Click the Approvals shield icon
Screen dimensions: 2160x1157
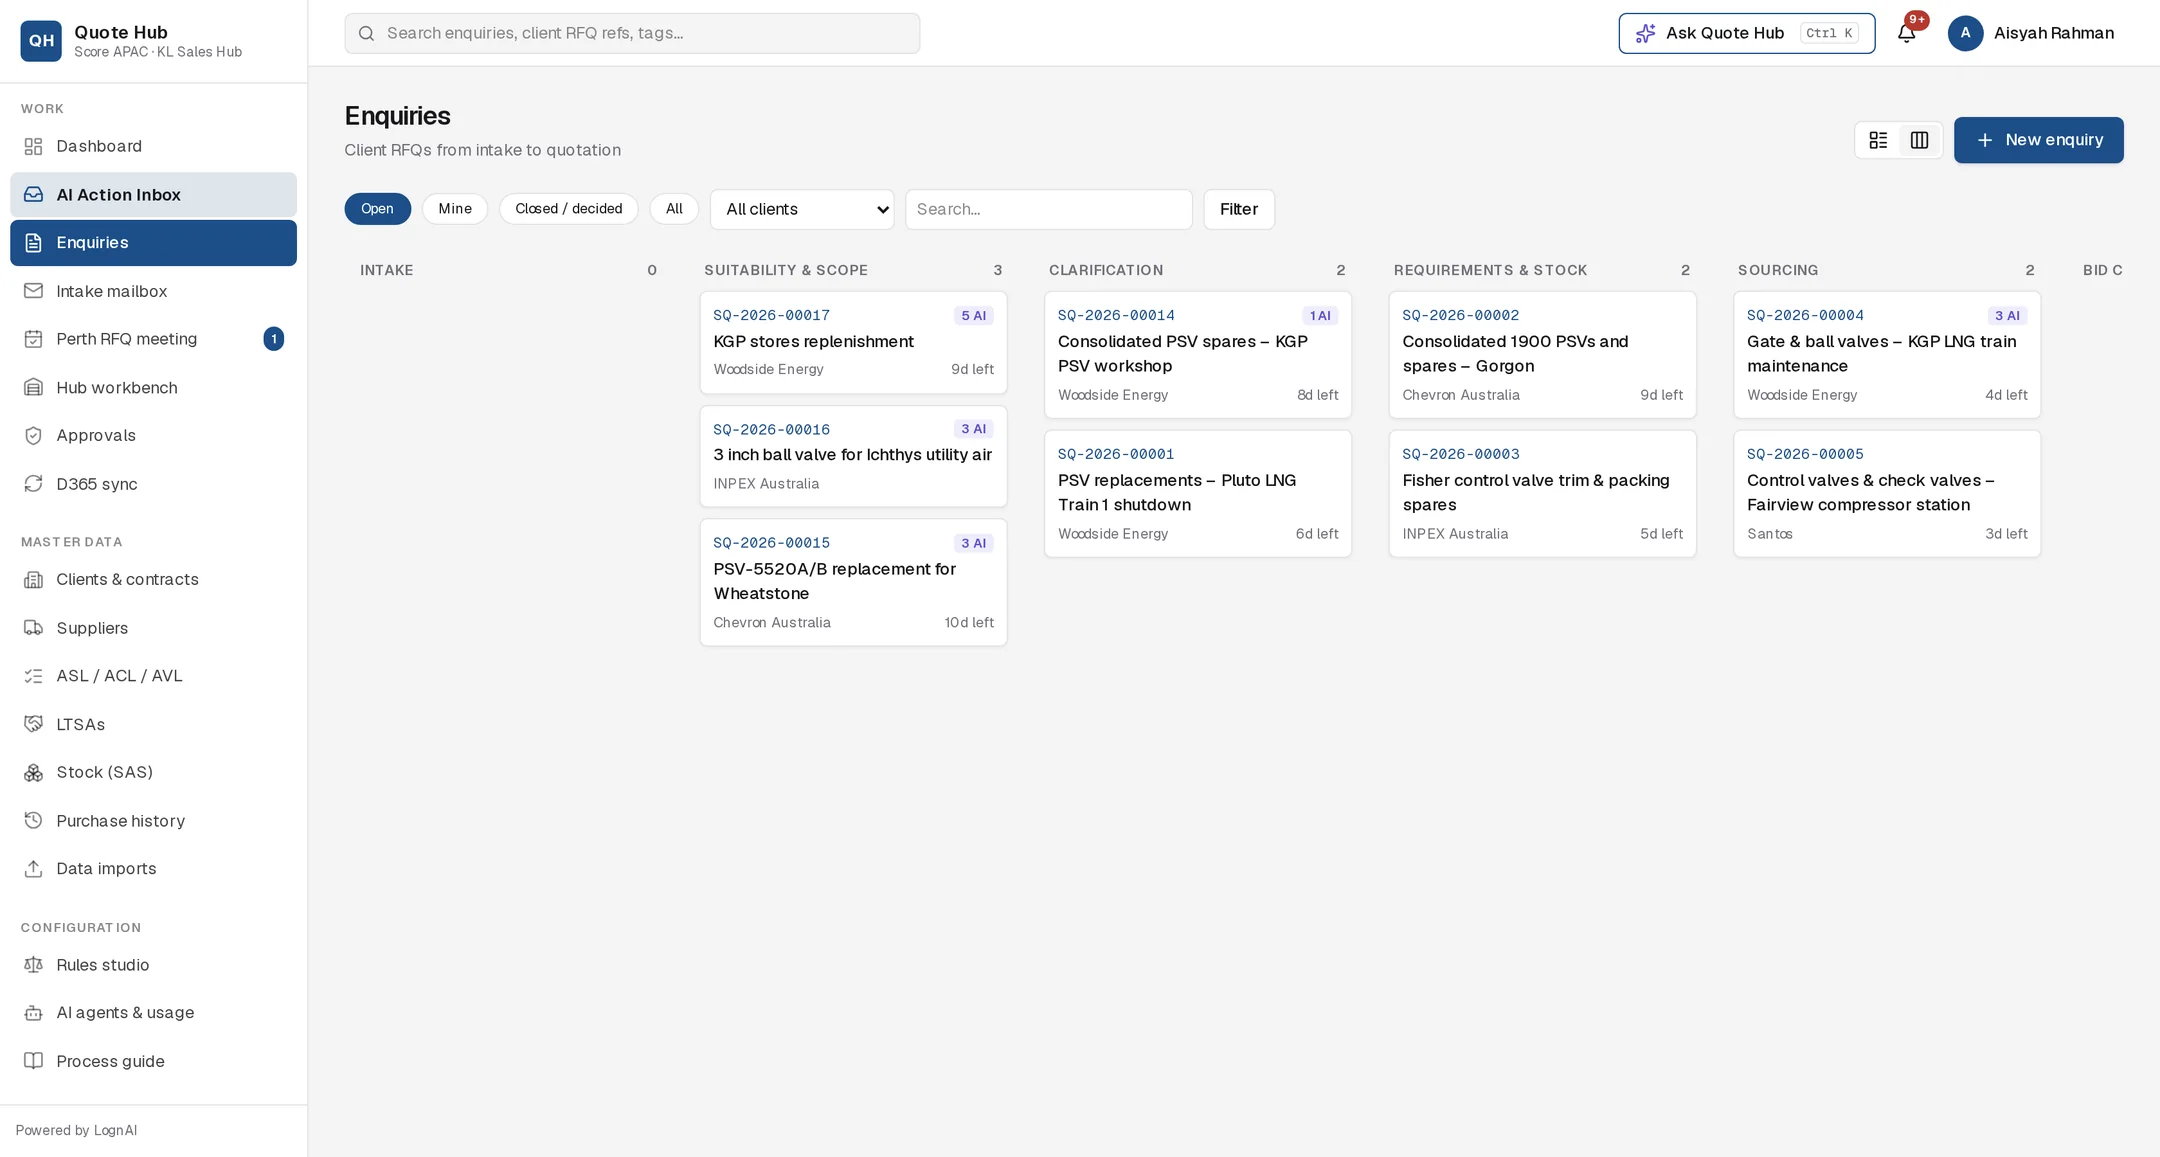(33, 436)
